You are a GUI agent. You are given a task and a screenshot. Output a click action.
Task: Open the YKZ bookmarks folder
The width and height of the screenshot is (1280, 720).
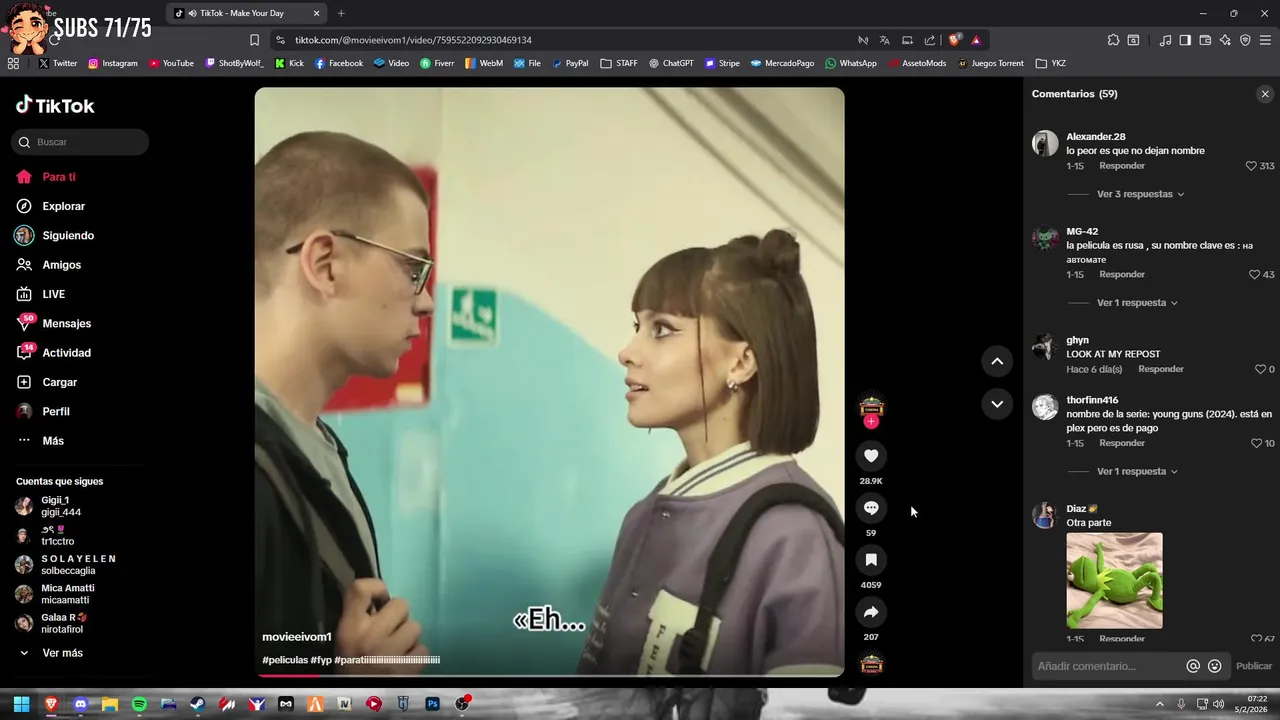(1051, 63)
